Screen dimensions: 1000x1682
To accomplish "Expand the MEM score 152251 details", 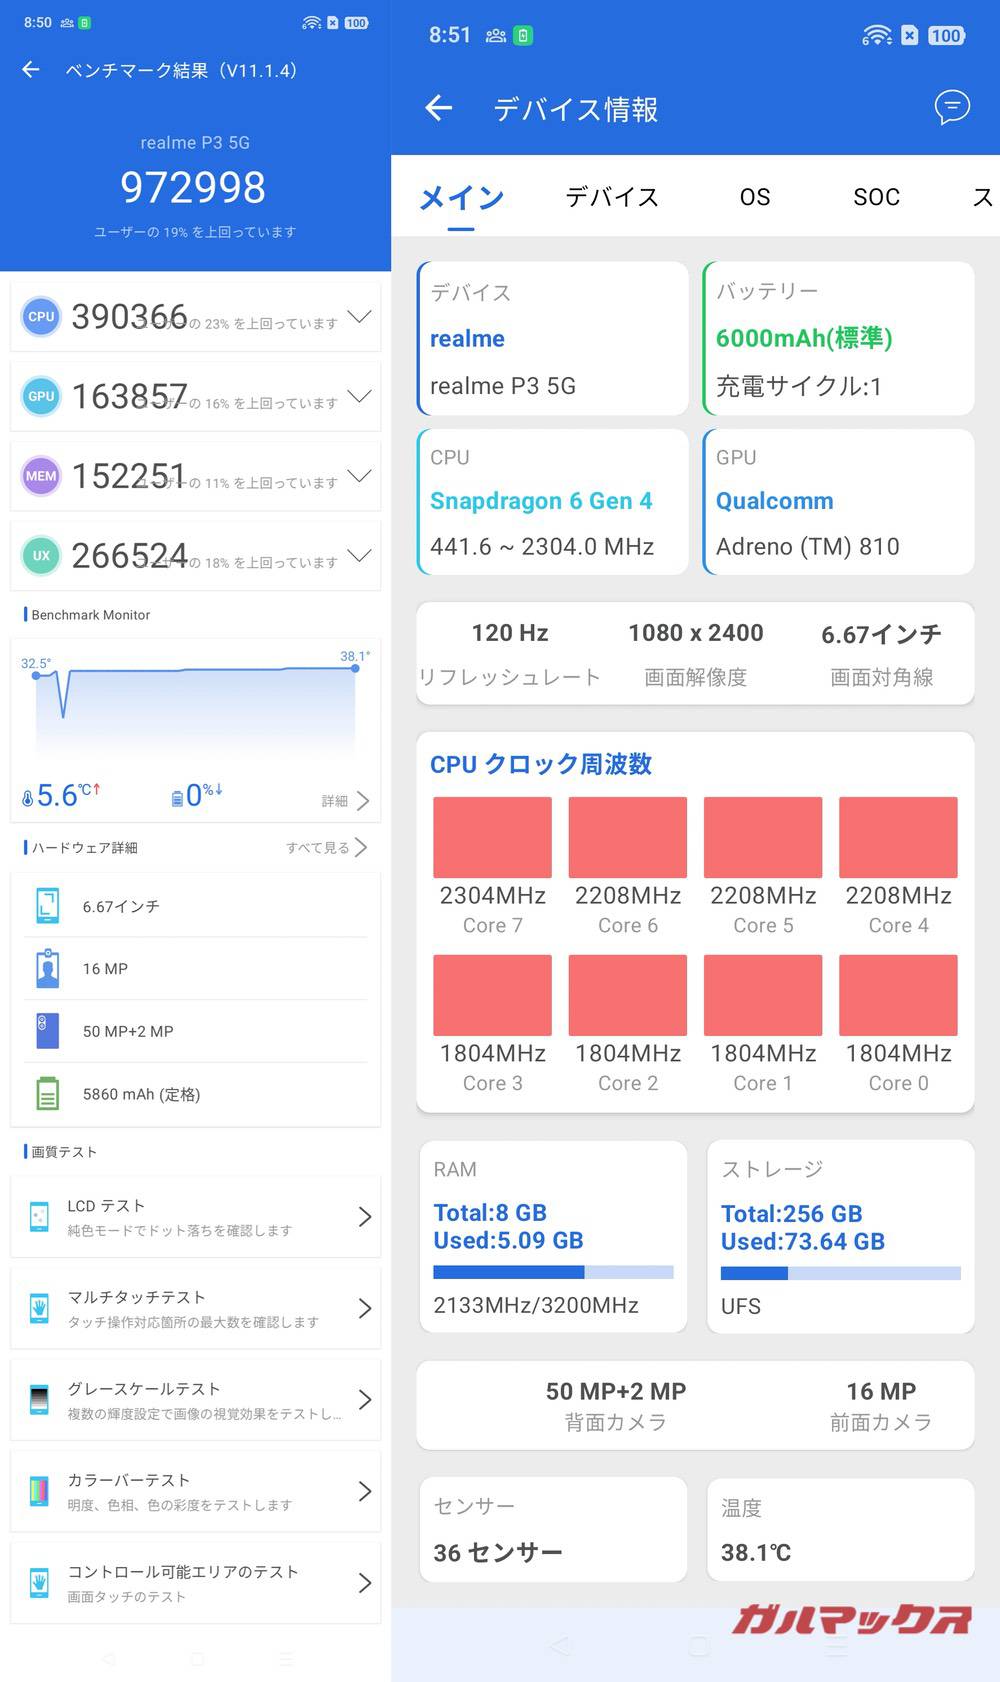I will [359, 476].
